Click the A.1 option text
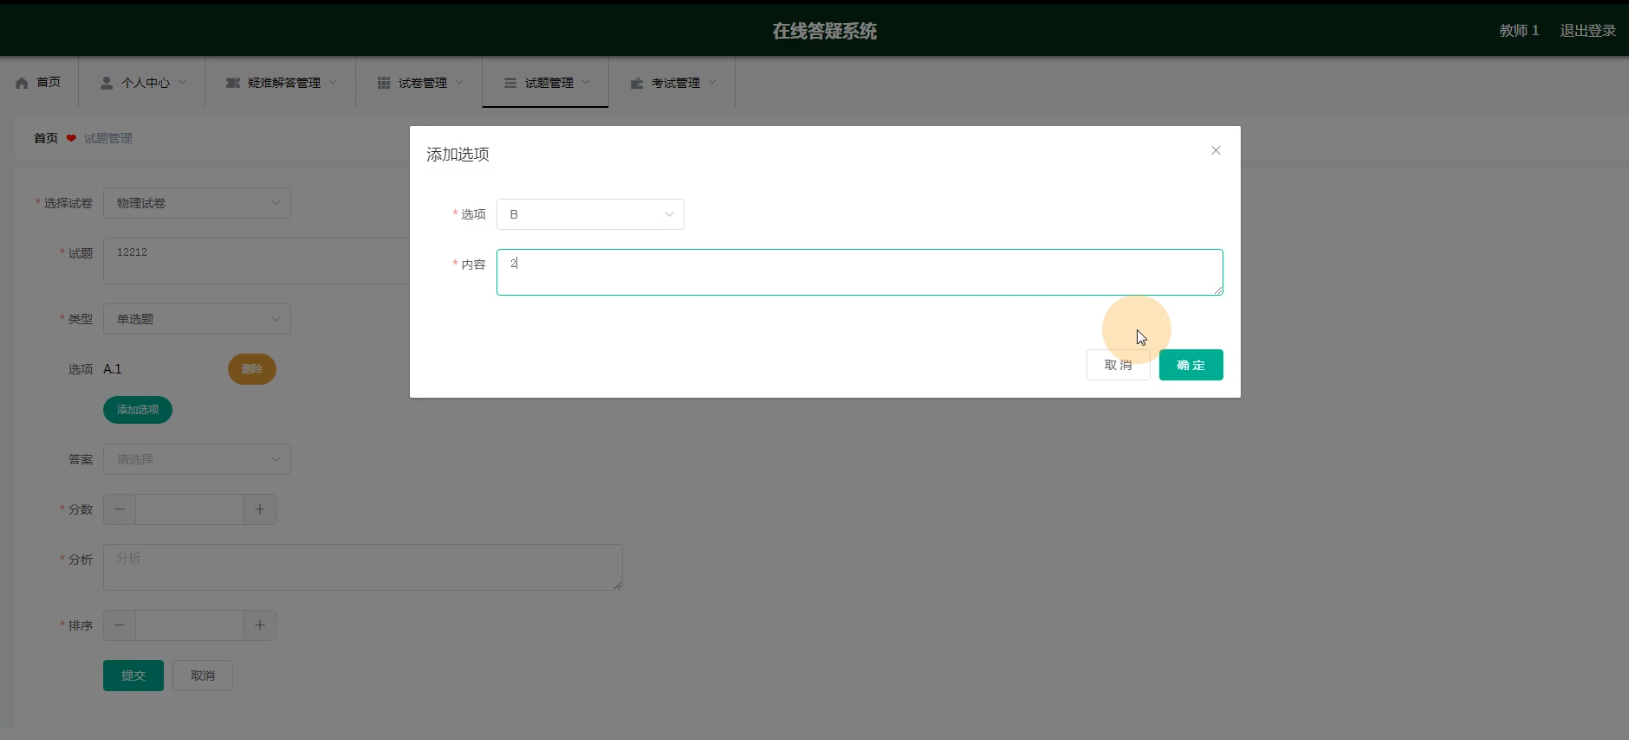 [112, 369]
